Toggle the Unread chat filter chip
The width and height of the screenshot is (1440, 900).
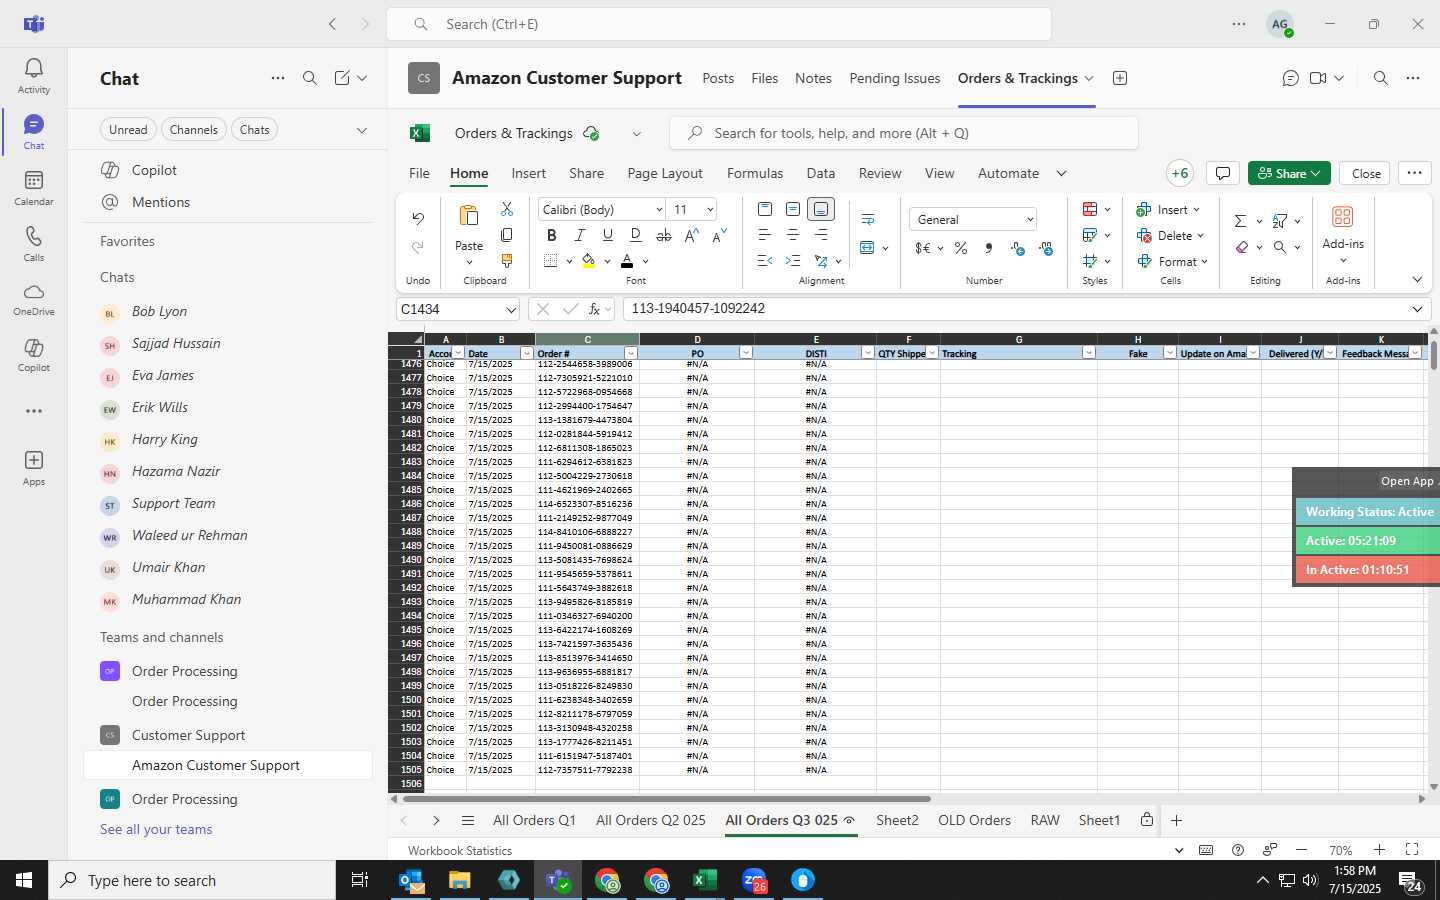[128, 129]
